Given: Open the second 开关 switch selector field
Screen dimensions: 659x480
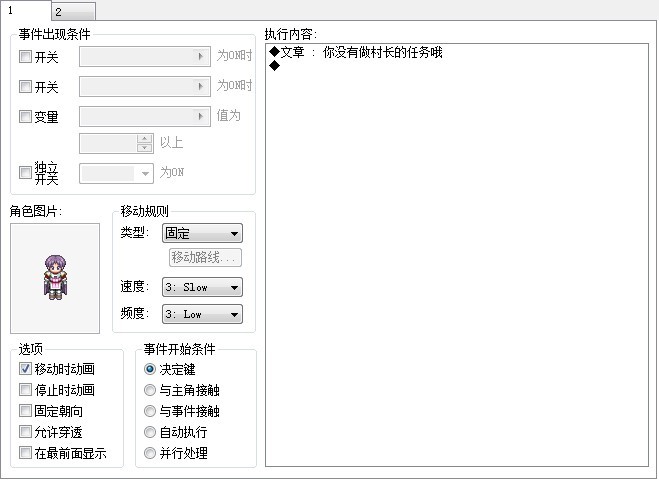Looking at the screenshot, I should point(145,87).
